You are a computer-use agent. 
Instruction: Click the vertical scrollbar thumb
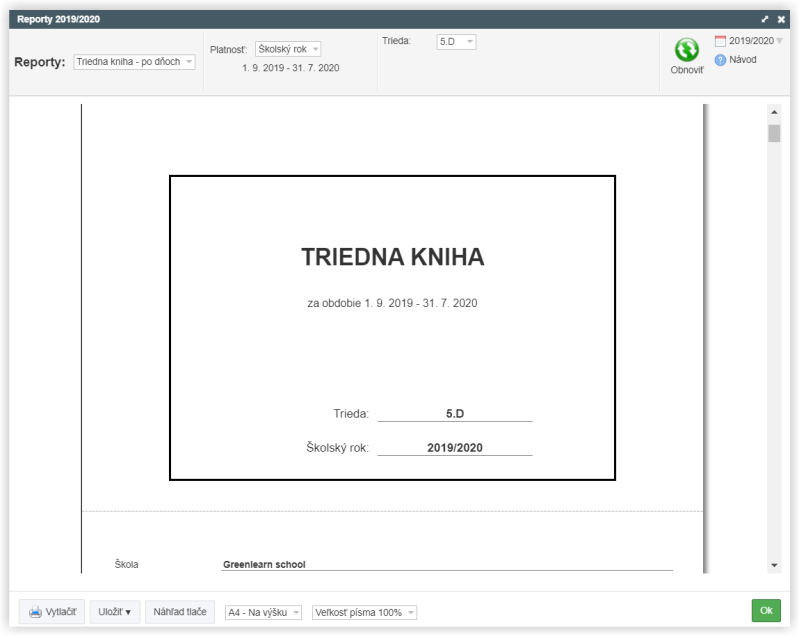(x=774, y=134)
